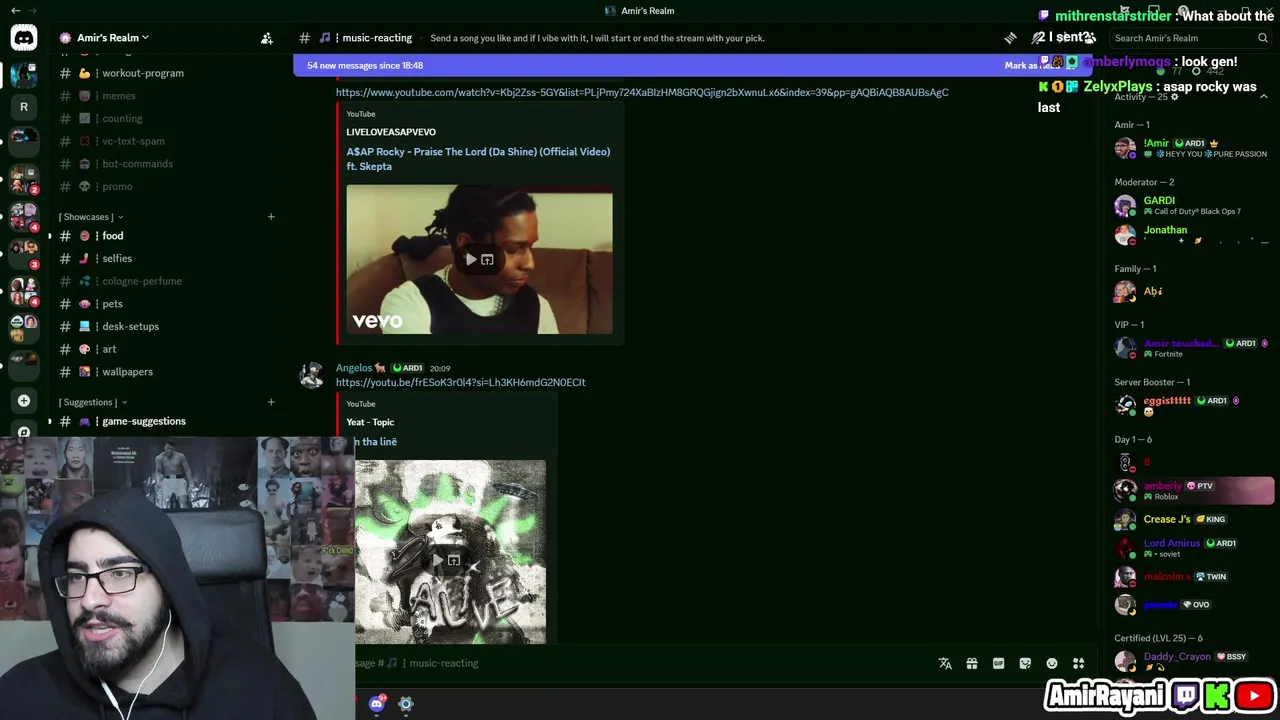Open the server labeled R

click(24, 106)
